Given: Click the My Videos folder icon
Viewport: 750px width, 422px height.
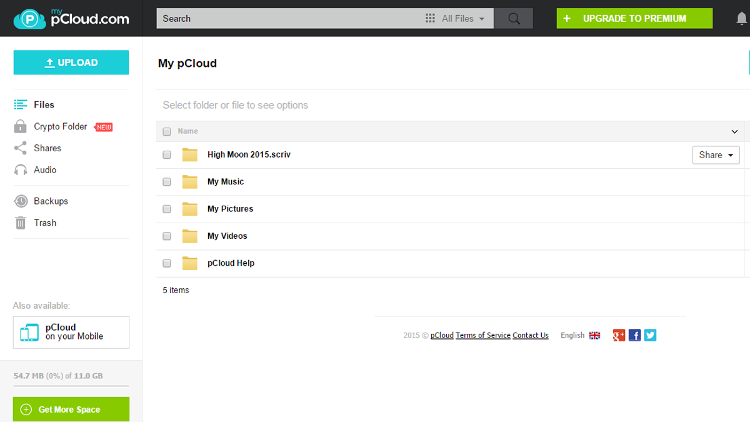Looking at the screenshot, I should 189,236.
